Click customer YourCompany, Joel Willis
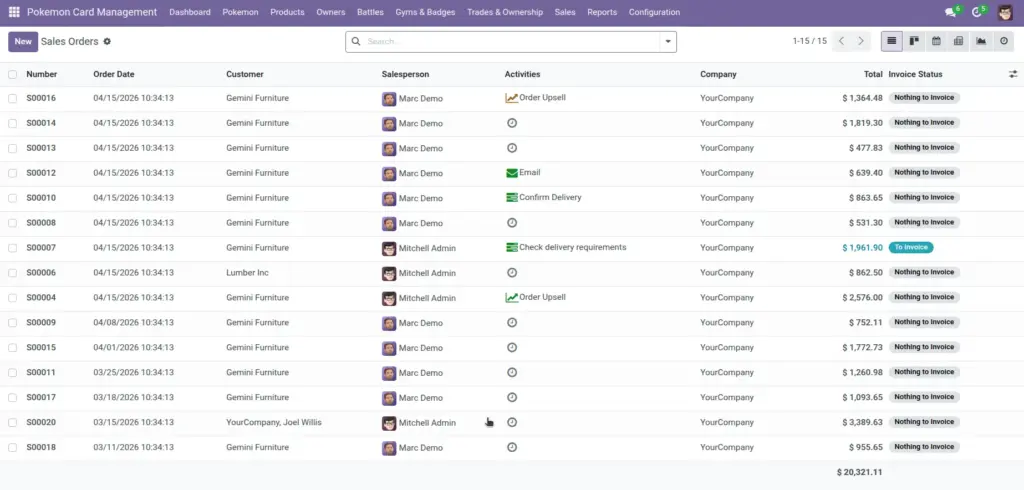This screenshot has height=490, width=1024. coord(274,423)
